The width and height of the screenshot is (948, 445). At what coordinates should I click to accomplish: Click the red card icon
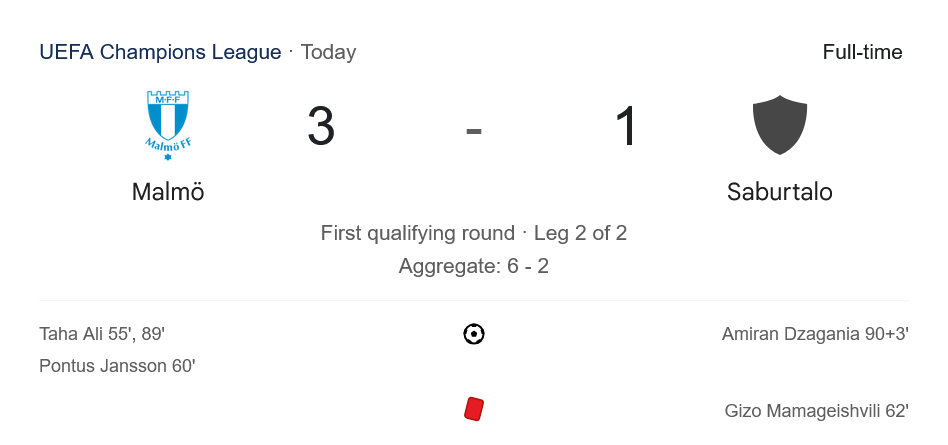[x=474, y=409]
